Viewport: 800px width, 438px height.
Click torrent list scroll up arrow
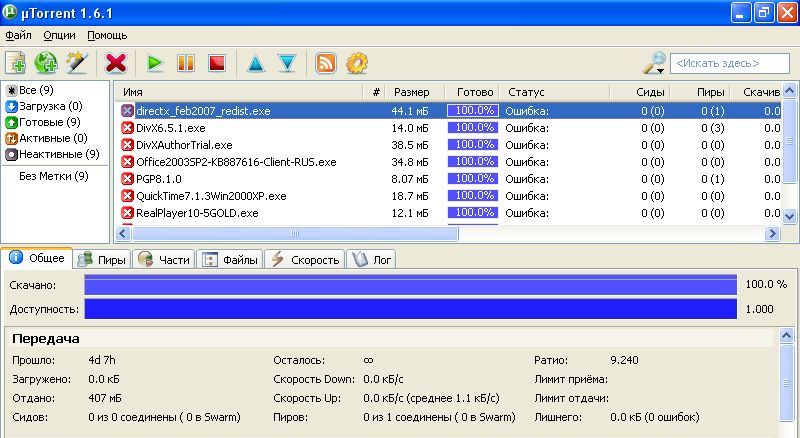(x=789, y=91)
